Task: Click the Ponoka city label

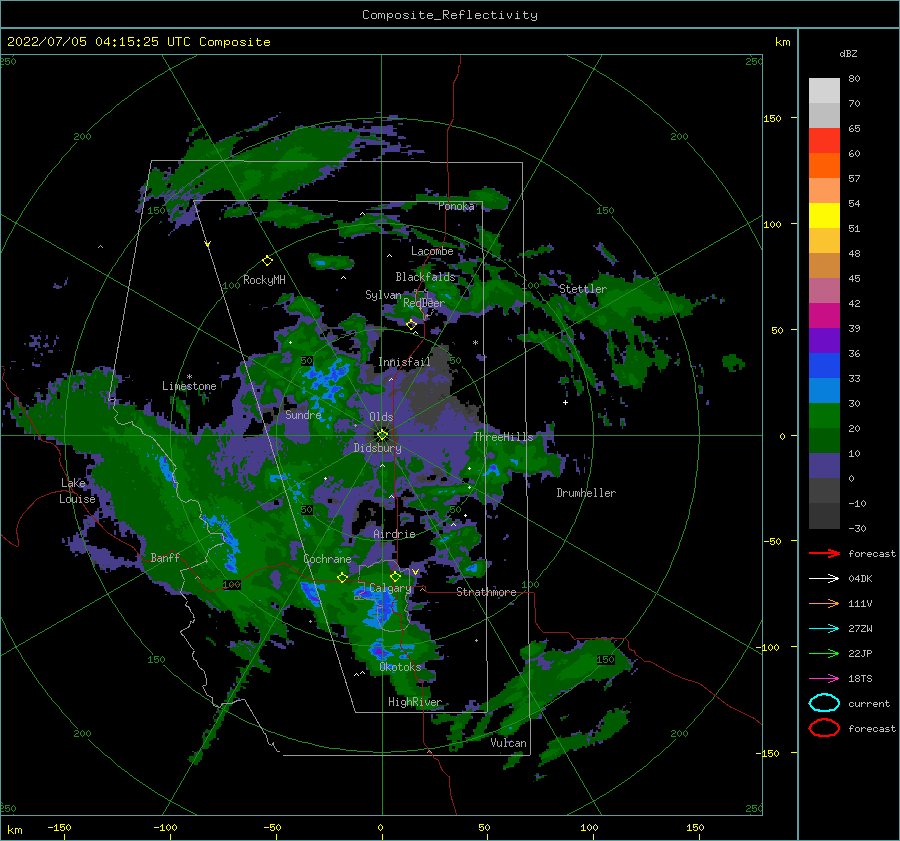Action: coord(456,206)
